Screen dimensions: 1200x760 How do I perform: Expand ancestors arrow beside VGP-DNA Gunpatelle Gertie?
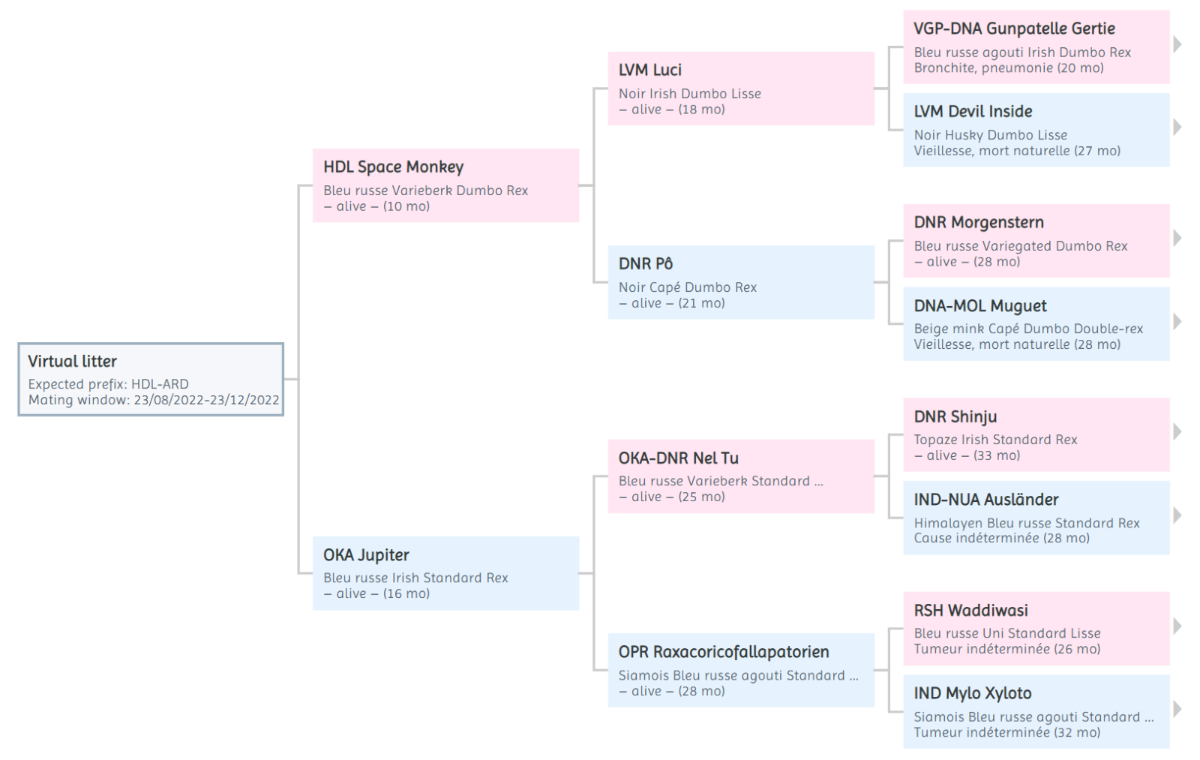tap(1177, 45)
